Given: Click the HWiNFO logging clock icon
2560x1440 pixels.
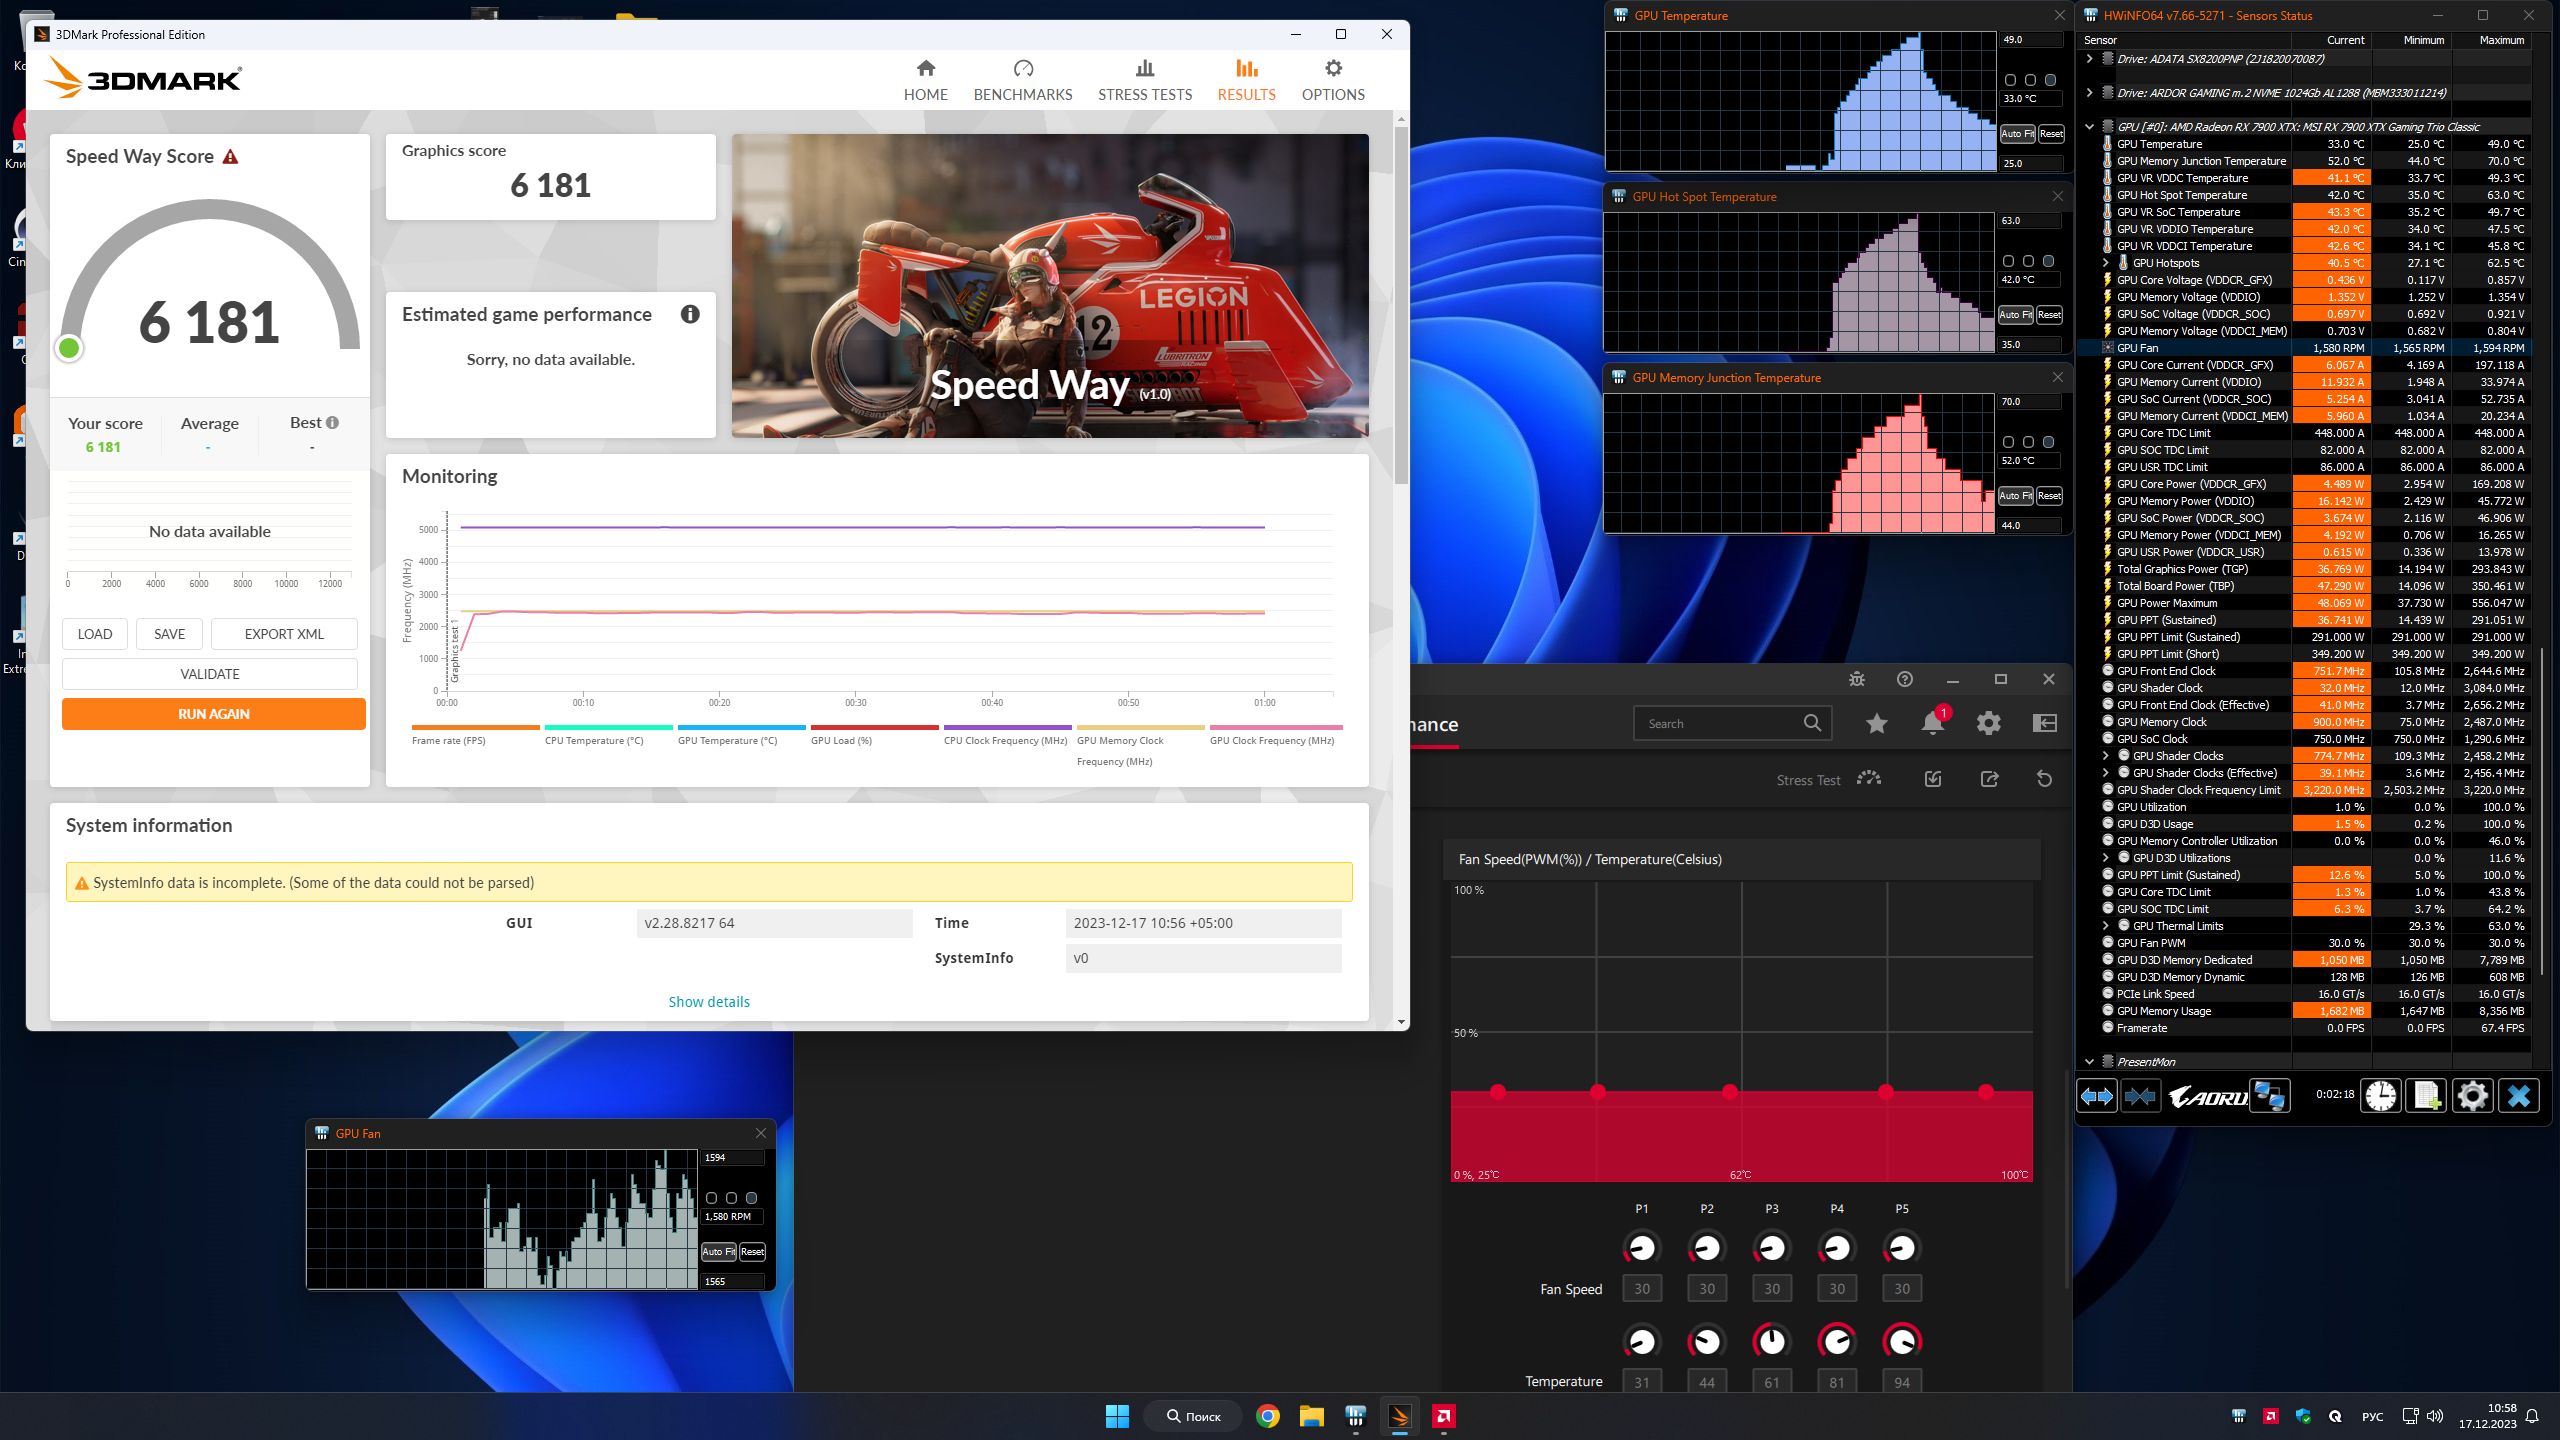Looking at the screenshot, I should (x=2381, y=1096).
